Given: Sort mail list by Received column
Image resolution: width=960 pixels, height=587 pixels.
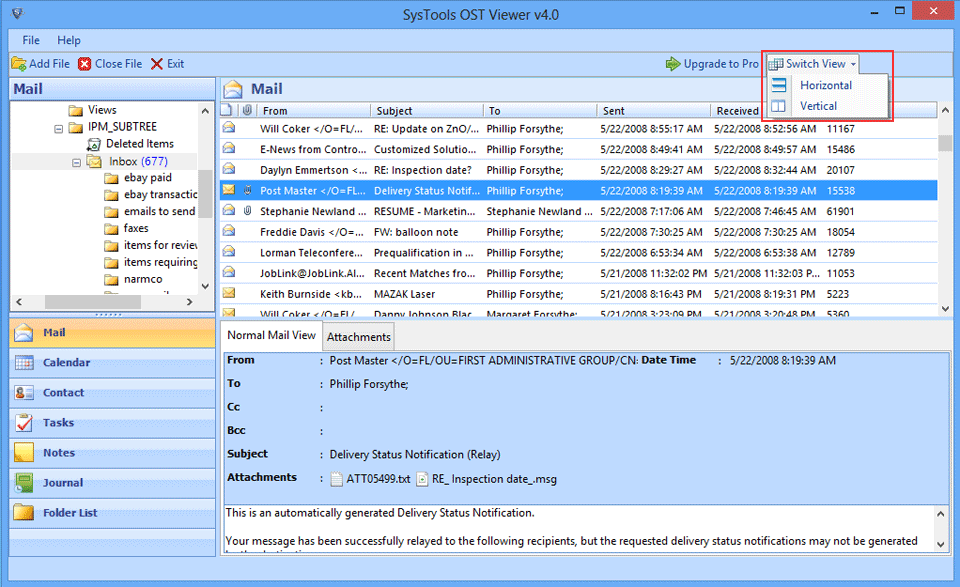Looking at the screenshot, I should (x=737, y=111).
